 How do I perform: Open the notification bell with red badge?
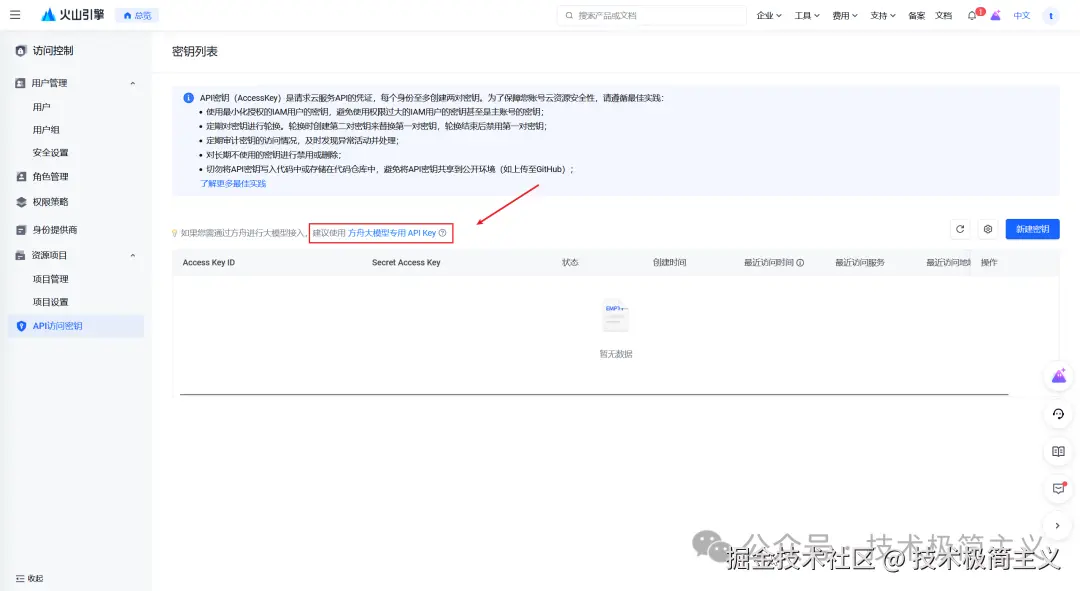click(973, 14)
